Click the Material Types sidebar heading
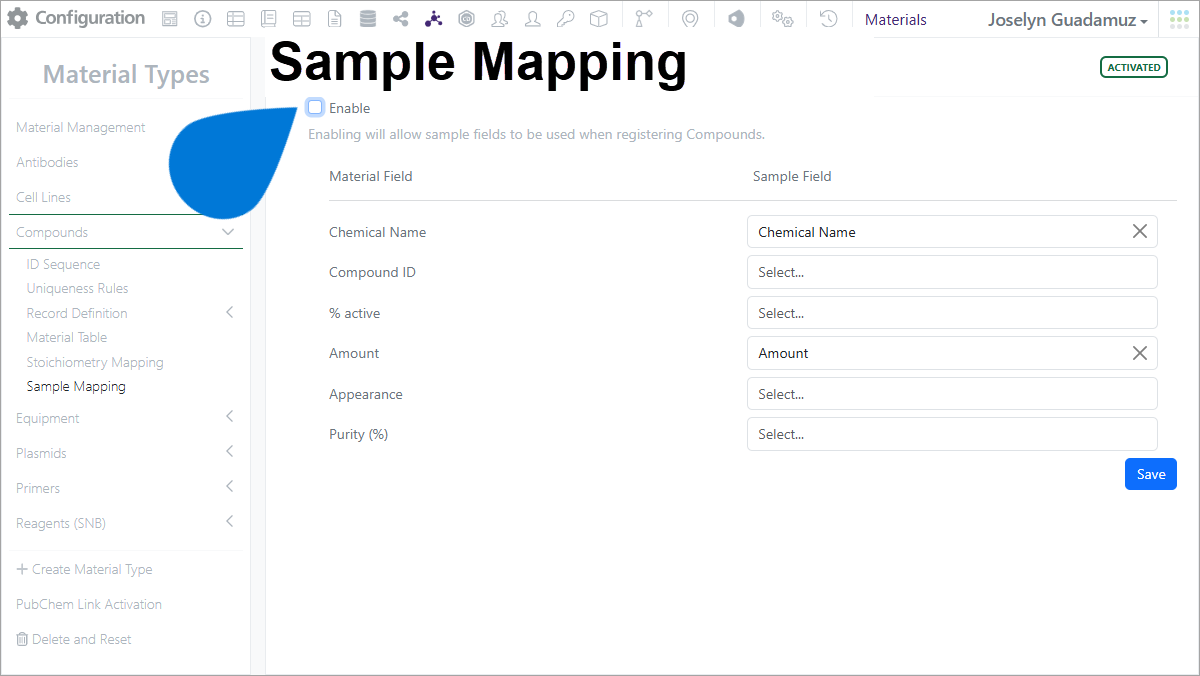Viewport: 1200px width, 676px height. click(126, 75)
